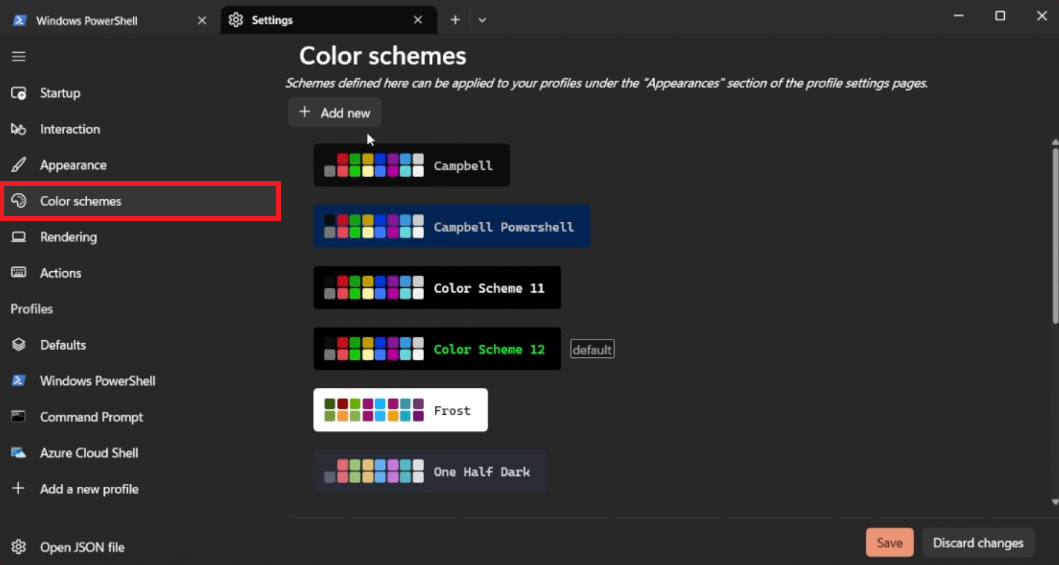Click the Add new scheme button

[335, 113]
